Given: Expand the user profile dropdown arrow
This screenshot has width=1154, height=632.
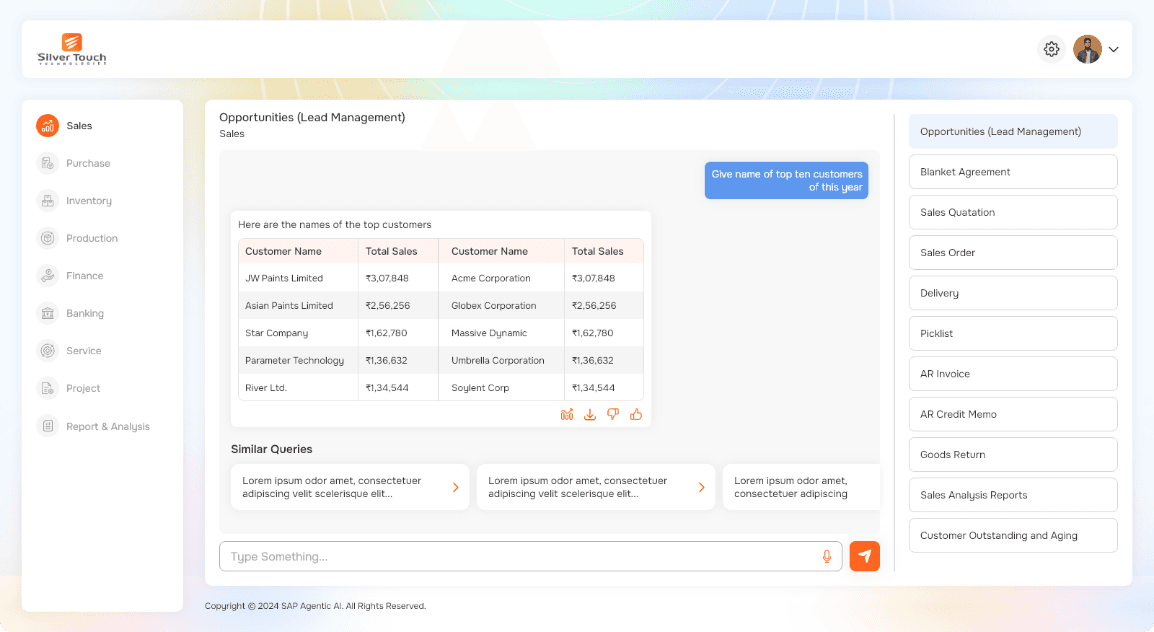Looking at the screenshot, I should coord(1114,49).
